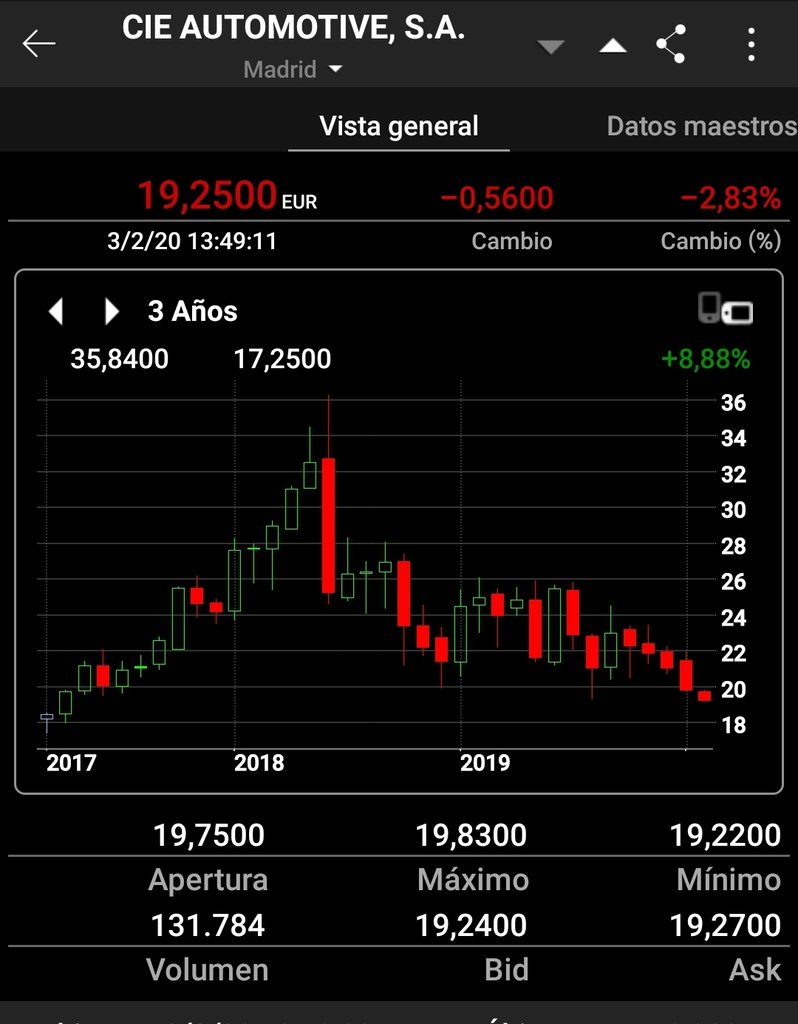Tap the Cambio (%) label

[x=720, y=241]
